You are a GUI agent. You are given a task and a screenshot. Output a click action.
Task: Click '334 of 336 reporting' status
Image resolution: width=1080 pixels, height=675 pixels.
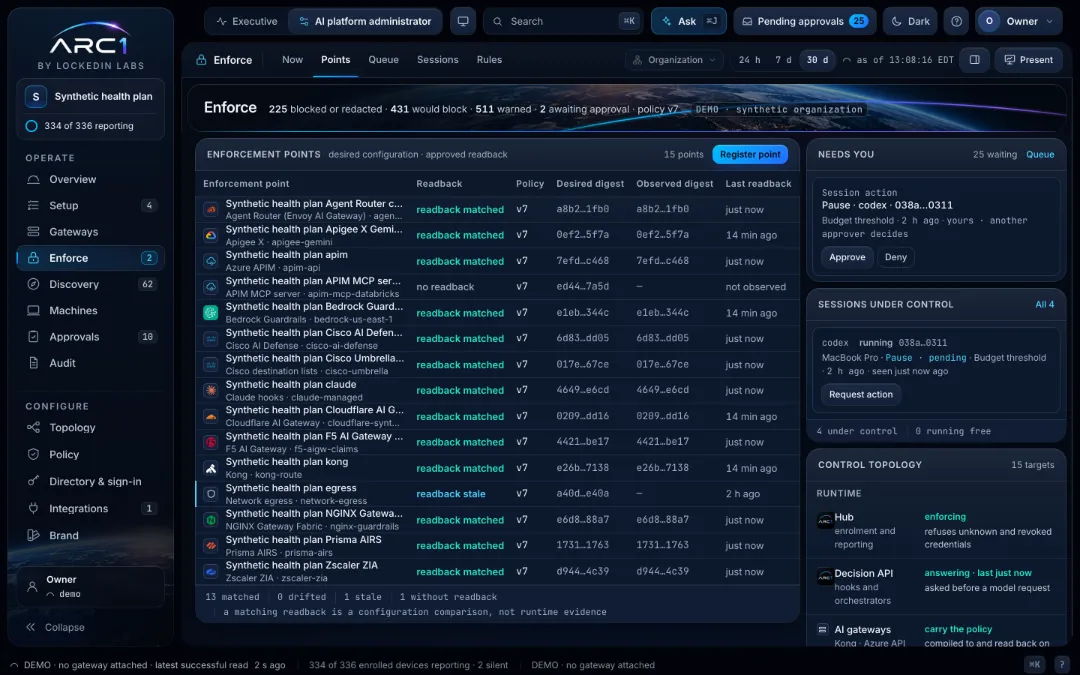[89, 126]
